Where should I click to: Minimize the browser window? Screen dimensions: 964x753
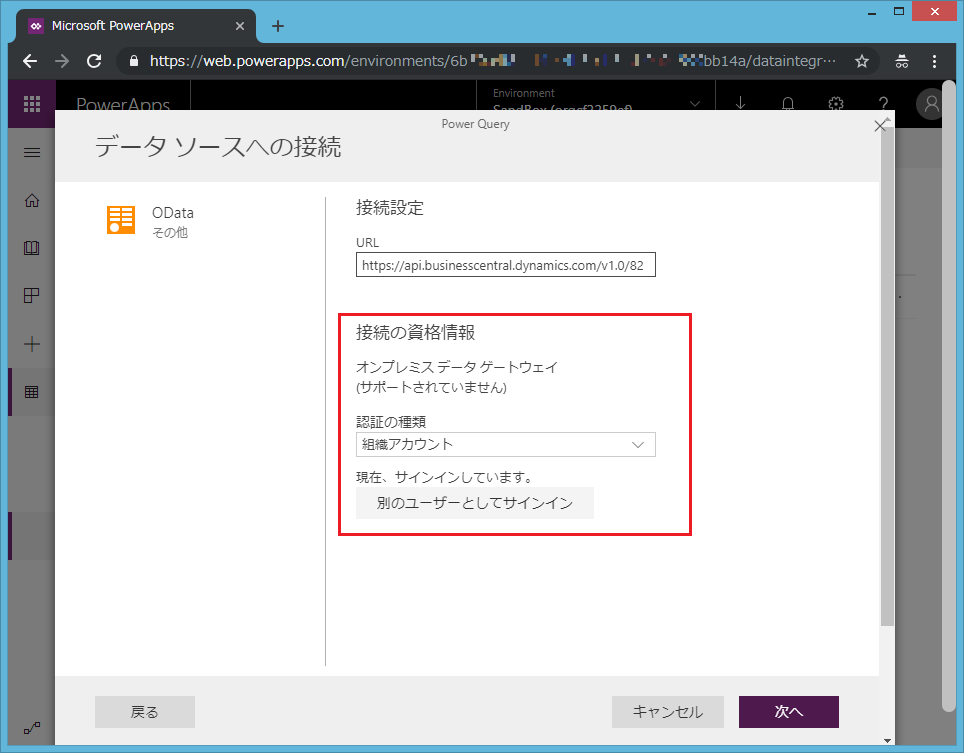pyautogui.click(x=872, y=12)
